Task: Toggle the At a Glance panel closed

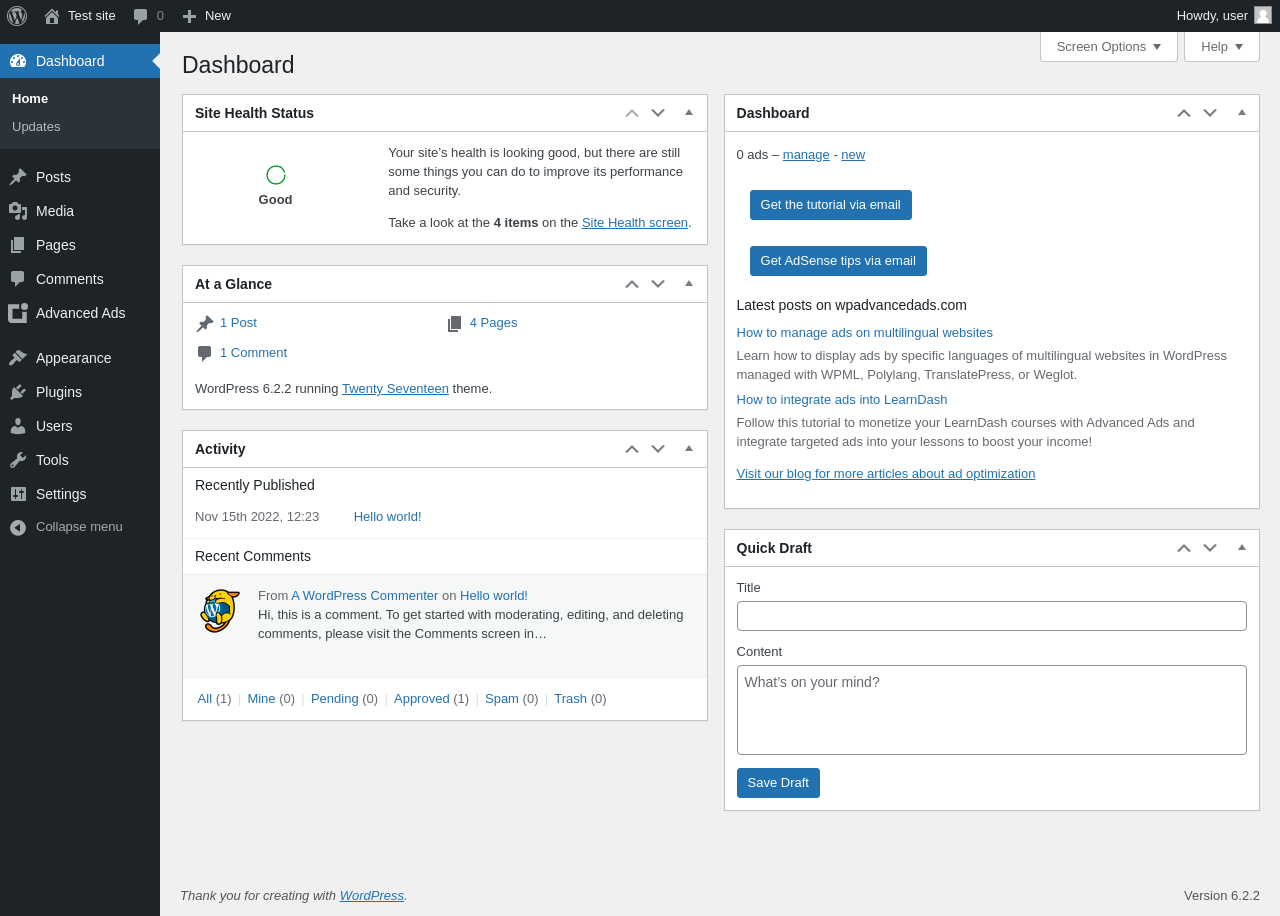Action: click(x=689, y=284)
